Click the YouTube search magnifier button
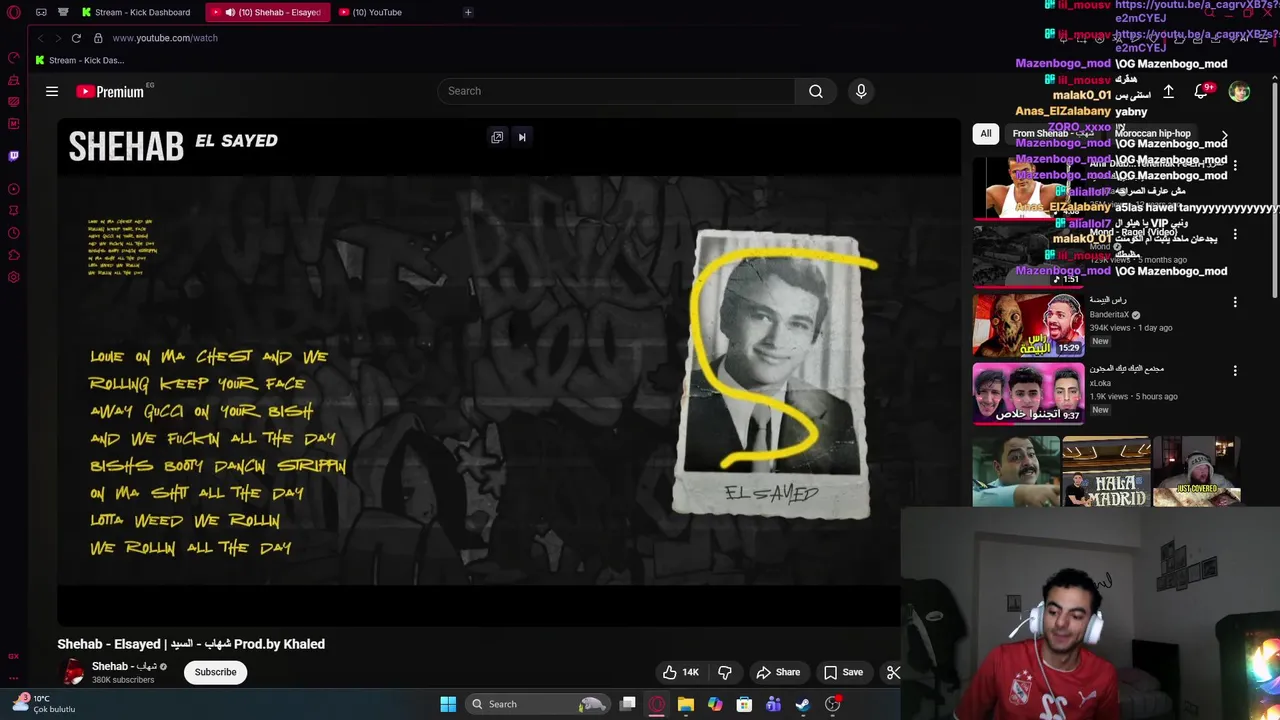 pos(816,91)
